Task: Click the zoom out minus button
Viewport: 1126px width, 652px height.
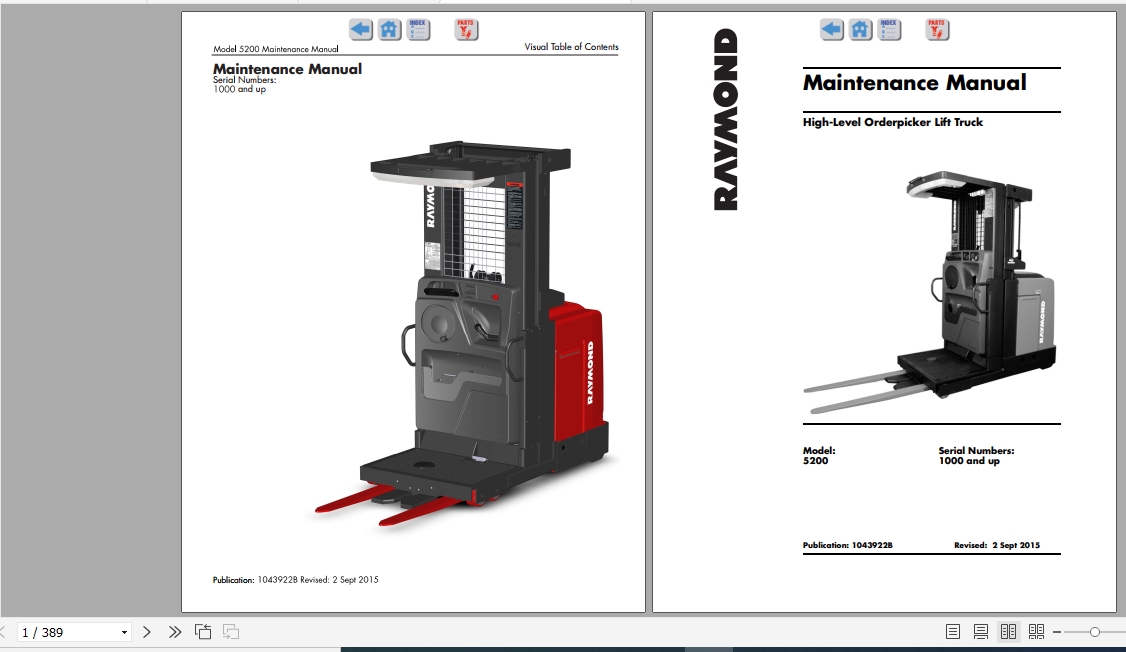Action: (1057, 632)
